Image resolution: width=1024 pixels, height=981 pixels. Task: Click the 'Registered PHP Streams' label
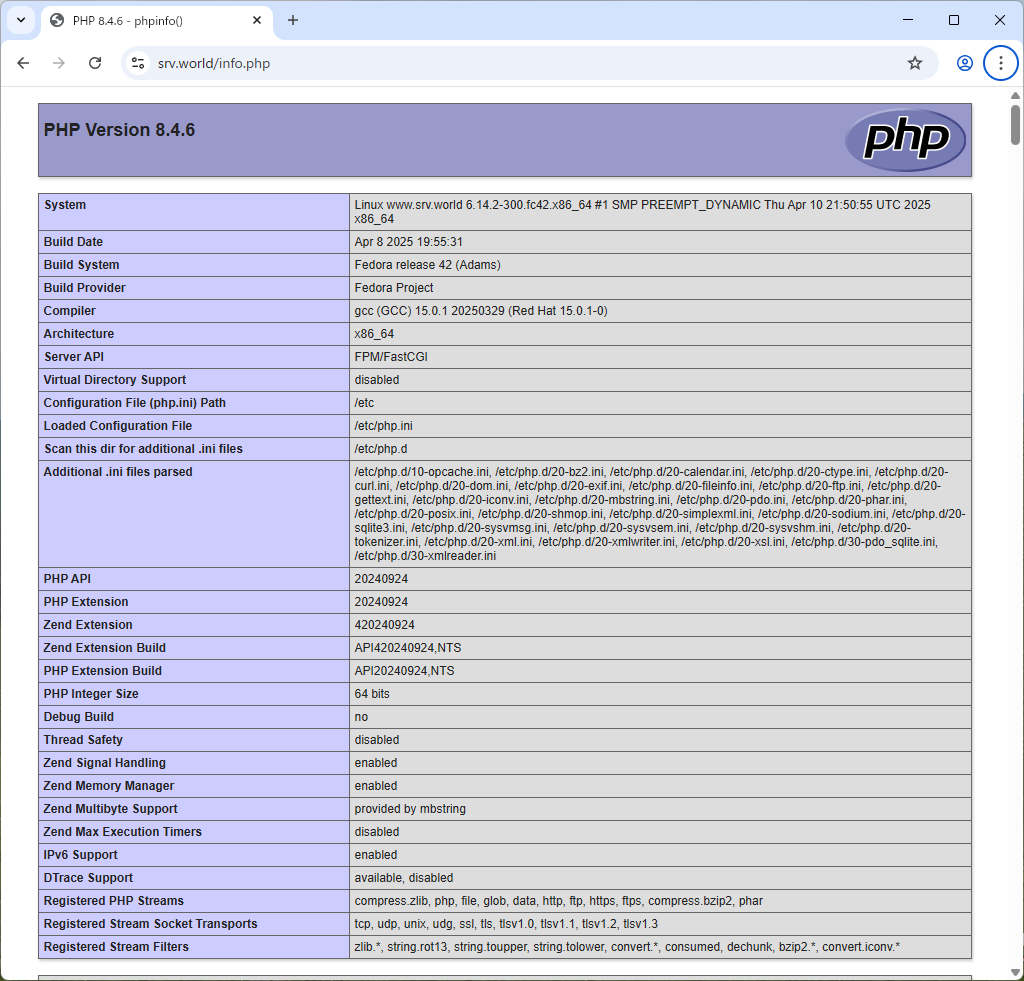(x=114, y=901)
